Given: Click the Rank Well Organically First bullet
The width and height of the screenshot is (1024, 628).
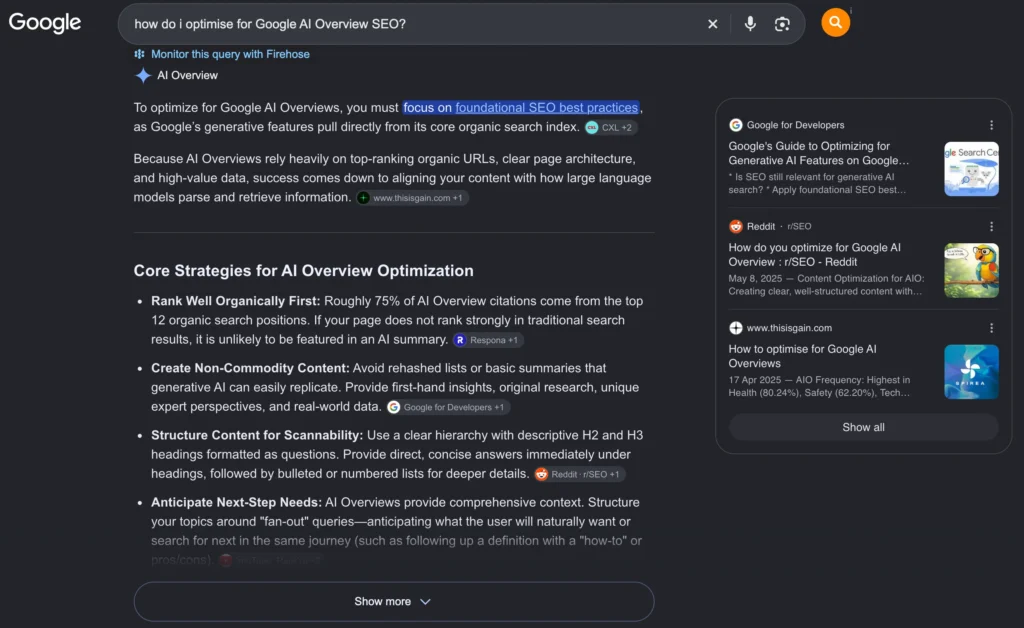Looking at the screenshot, I should [397, 321].
